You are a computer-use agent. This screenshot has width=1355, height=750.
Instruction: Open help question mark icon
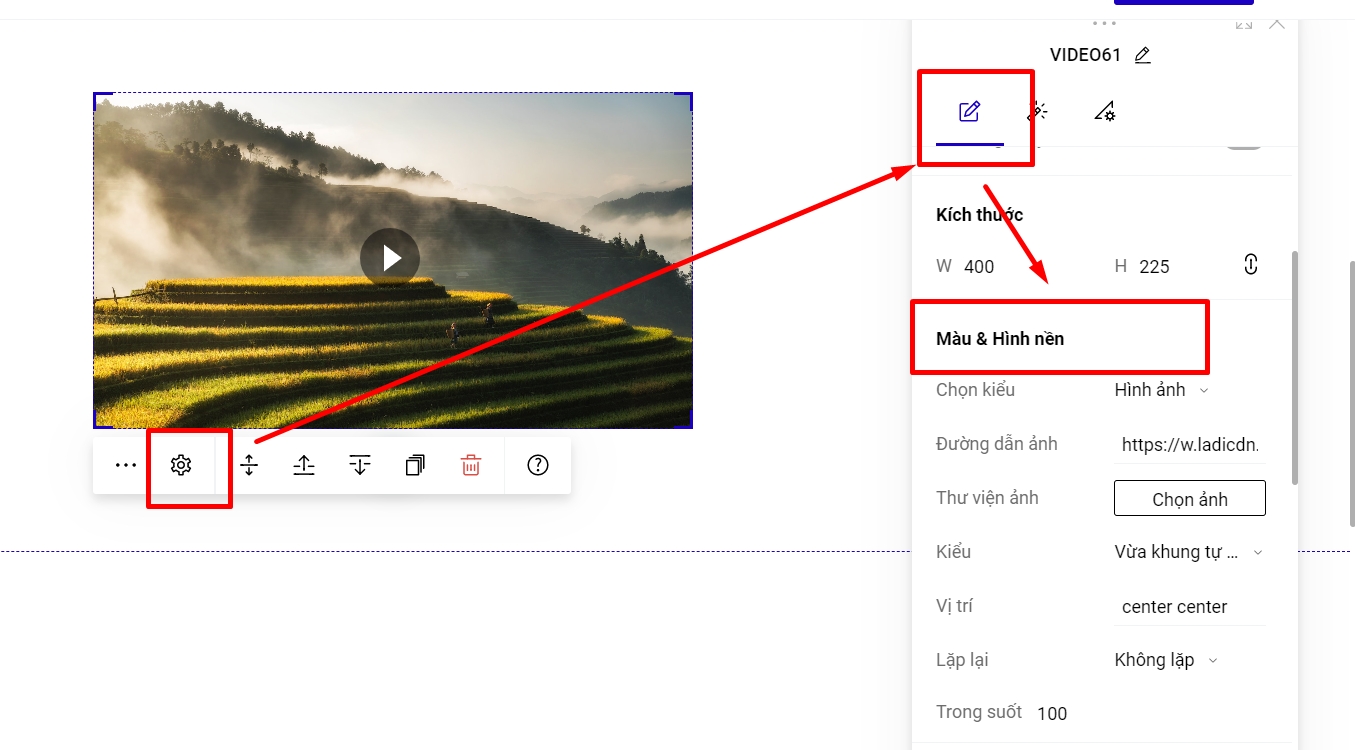pos(538,465)
